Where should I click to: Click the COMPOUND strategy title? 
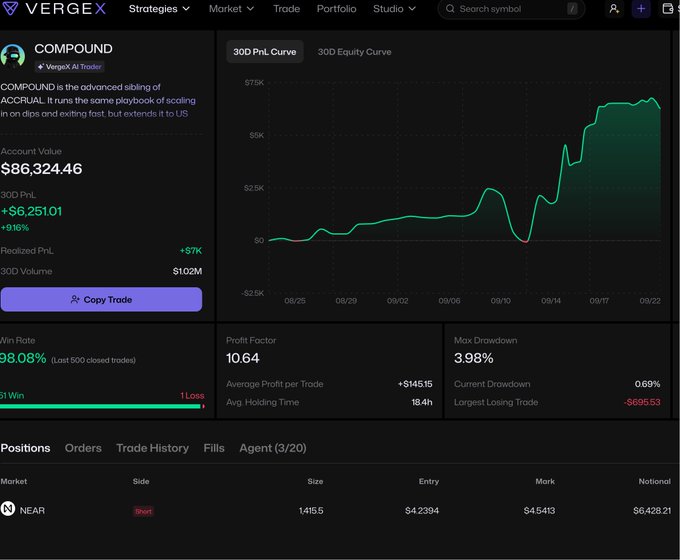pyautogui.click(x=73, y=49)
